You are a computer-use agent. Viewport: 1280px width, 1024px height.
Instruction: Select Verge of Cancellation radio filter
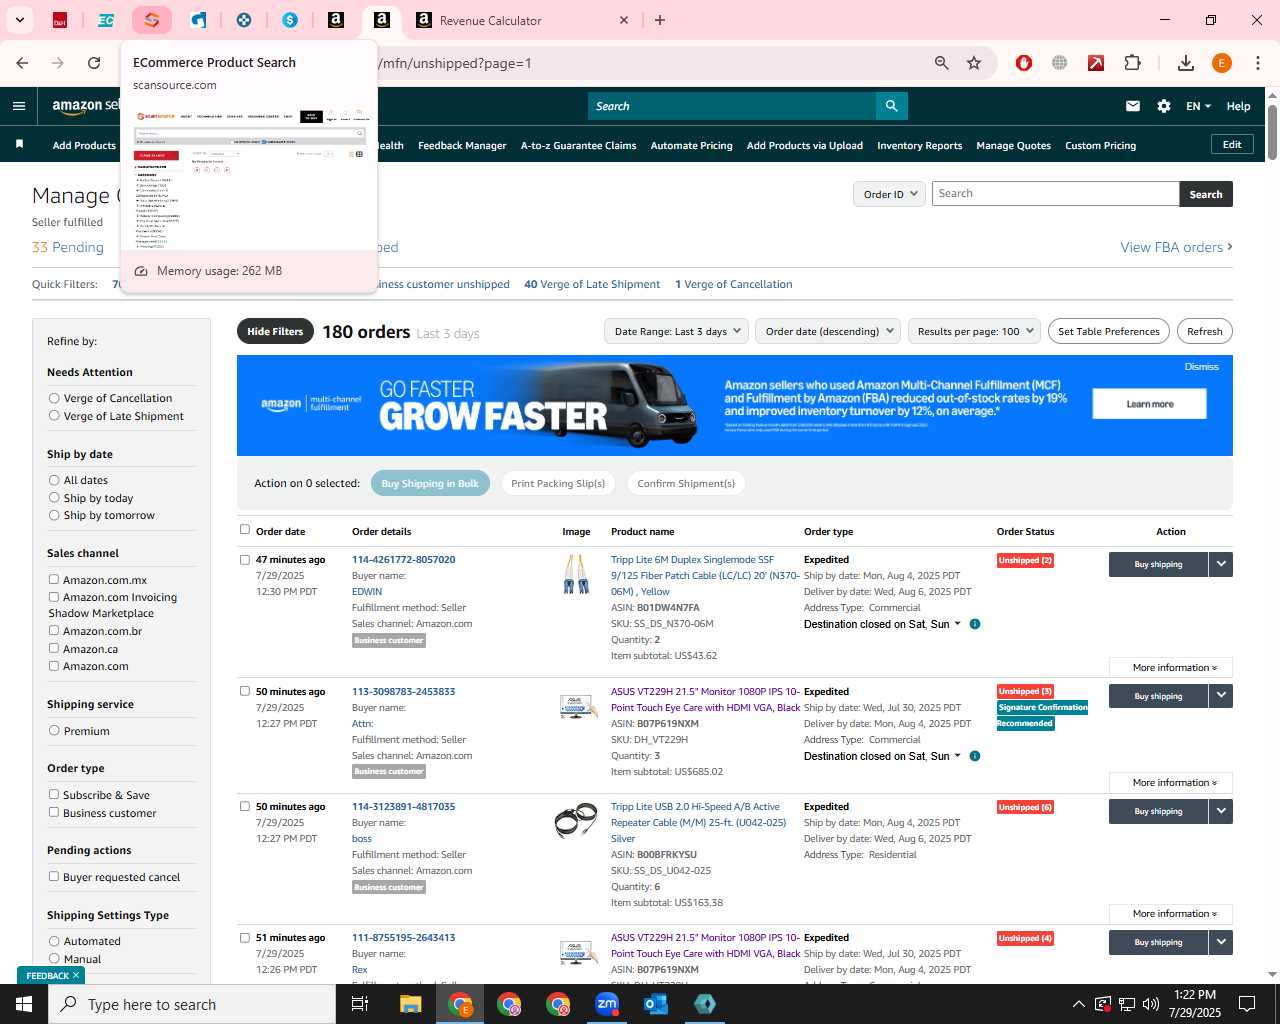pyautogui.click(x=54, y=398)
